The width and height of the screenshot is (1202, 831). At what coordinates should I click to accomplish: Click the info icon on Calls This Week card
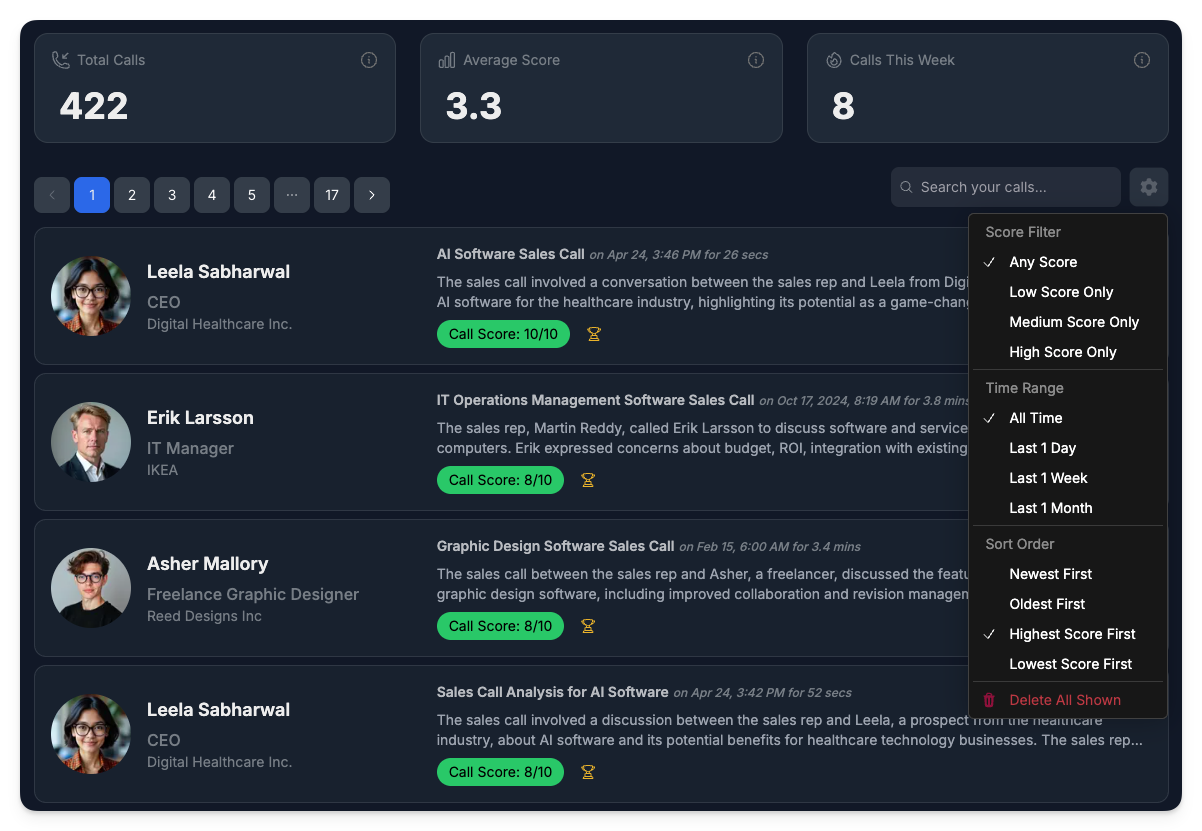click(x=1142, y=60)
